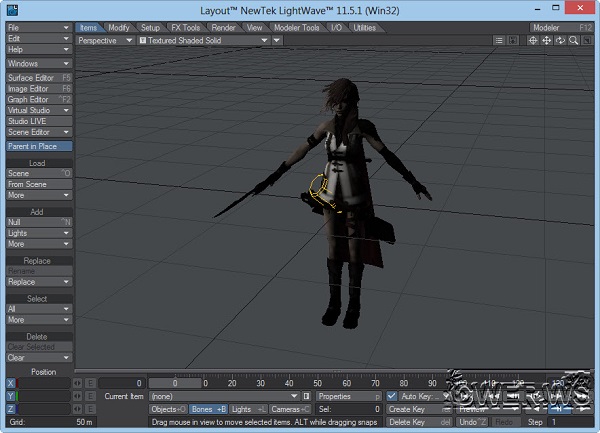Viewport: 600px width, 433px height.
Task: Click the X channel envelope E button
Action: pos(90,383)
